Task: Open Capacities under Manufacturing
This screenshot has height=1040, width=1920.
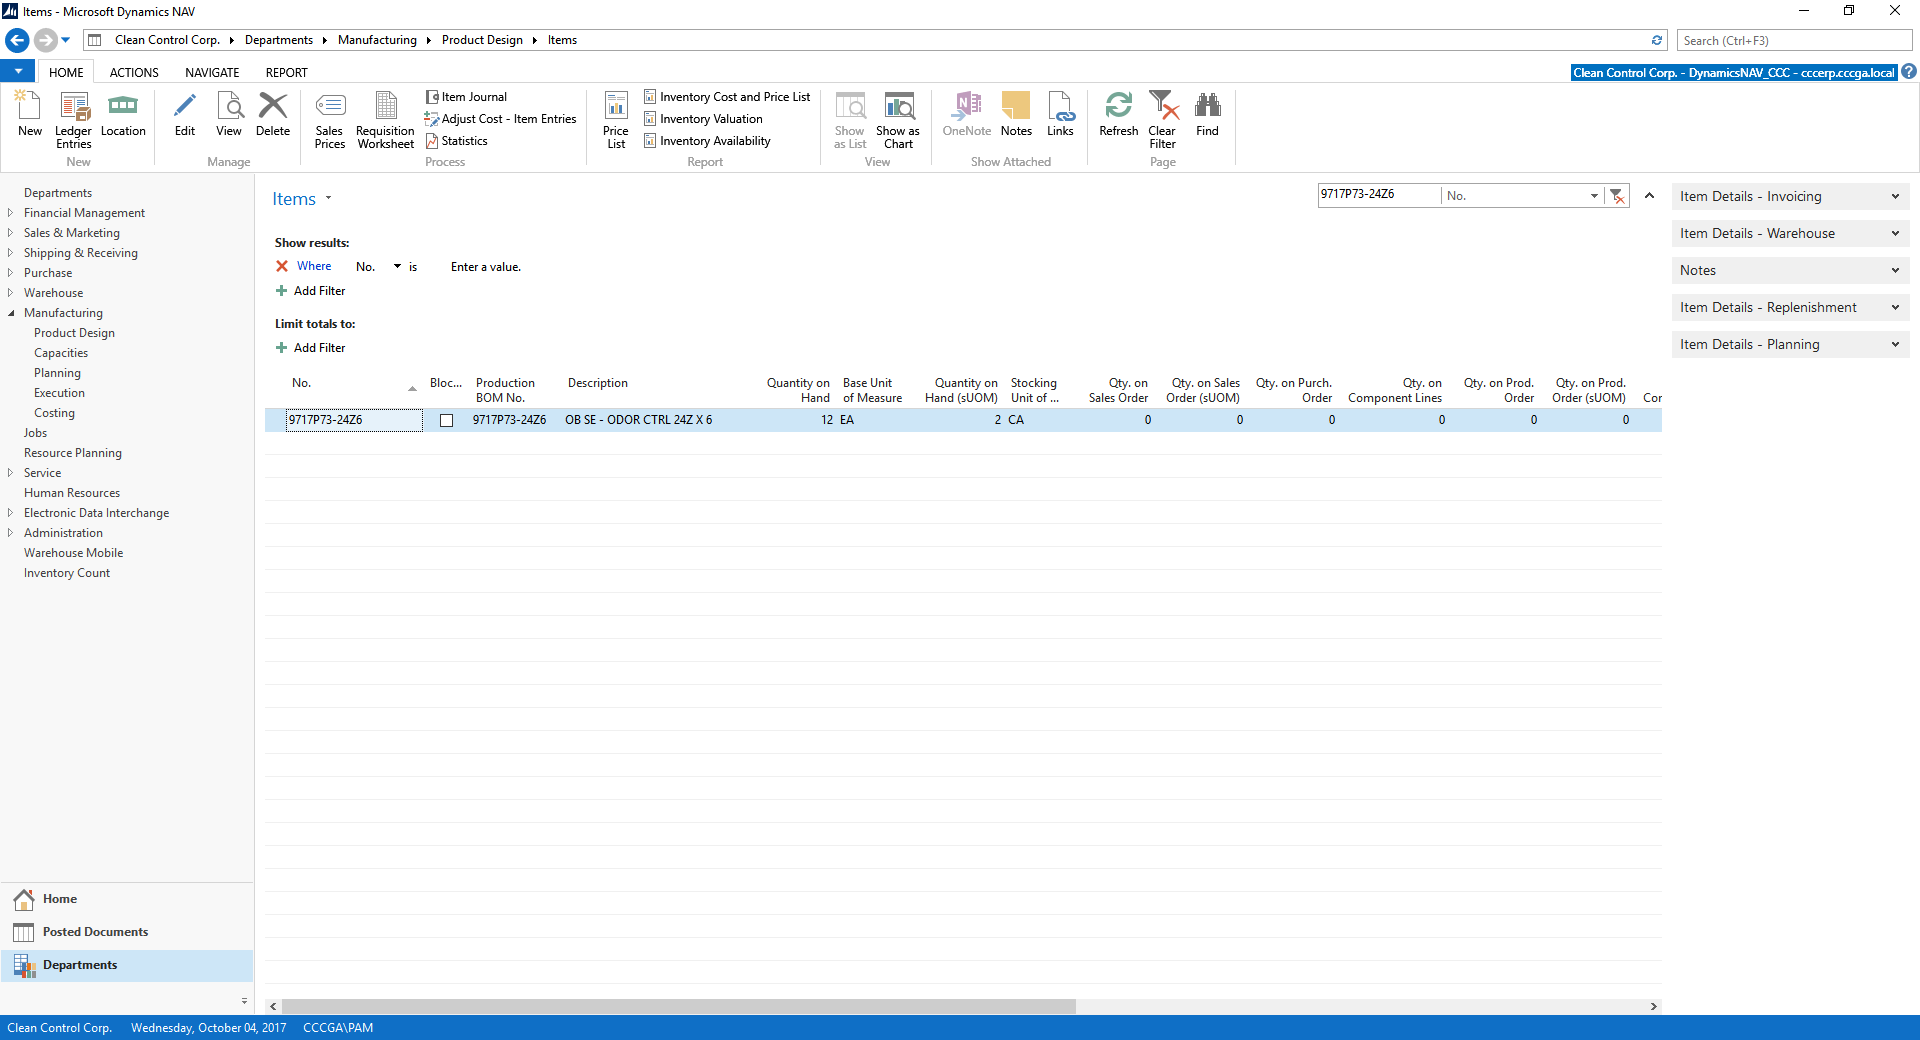Action: click(x=61, y=353)
